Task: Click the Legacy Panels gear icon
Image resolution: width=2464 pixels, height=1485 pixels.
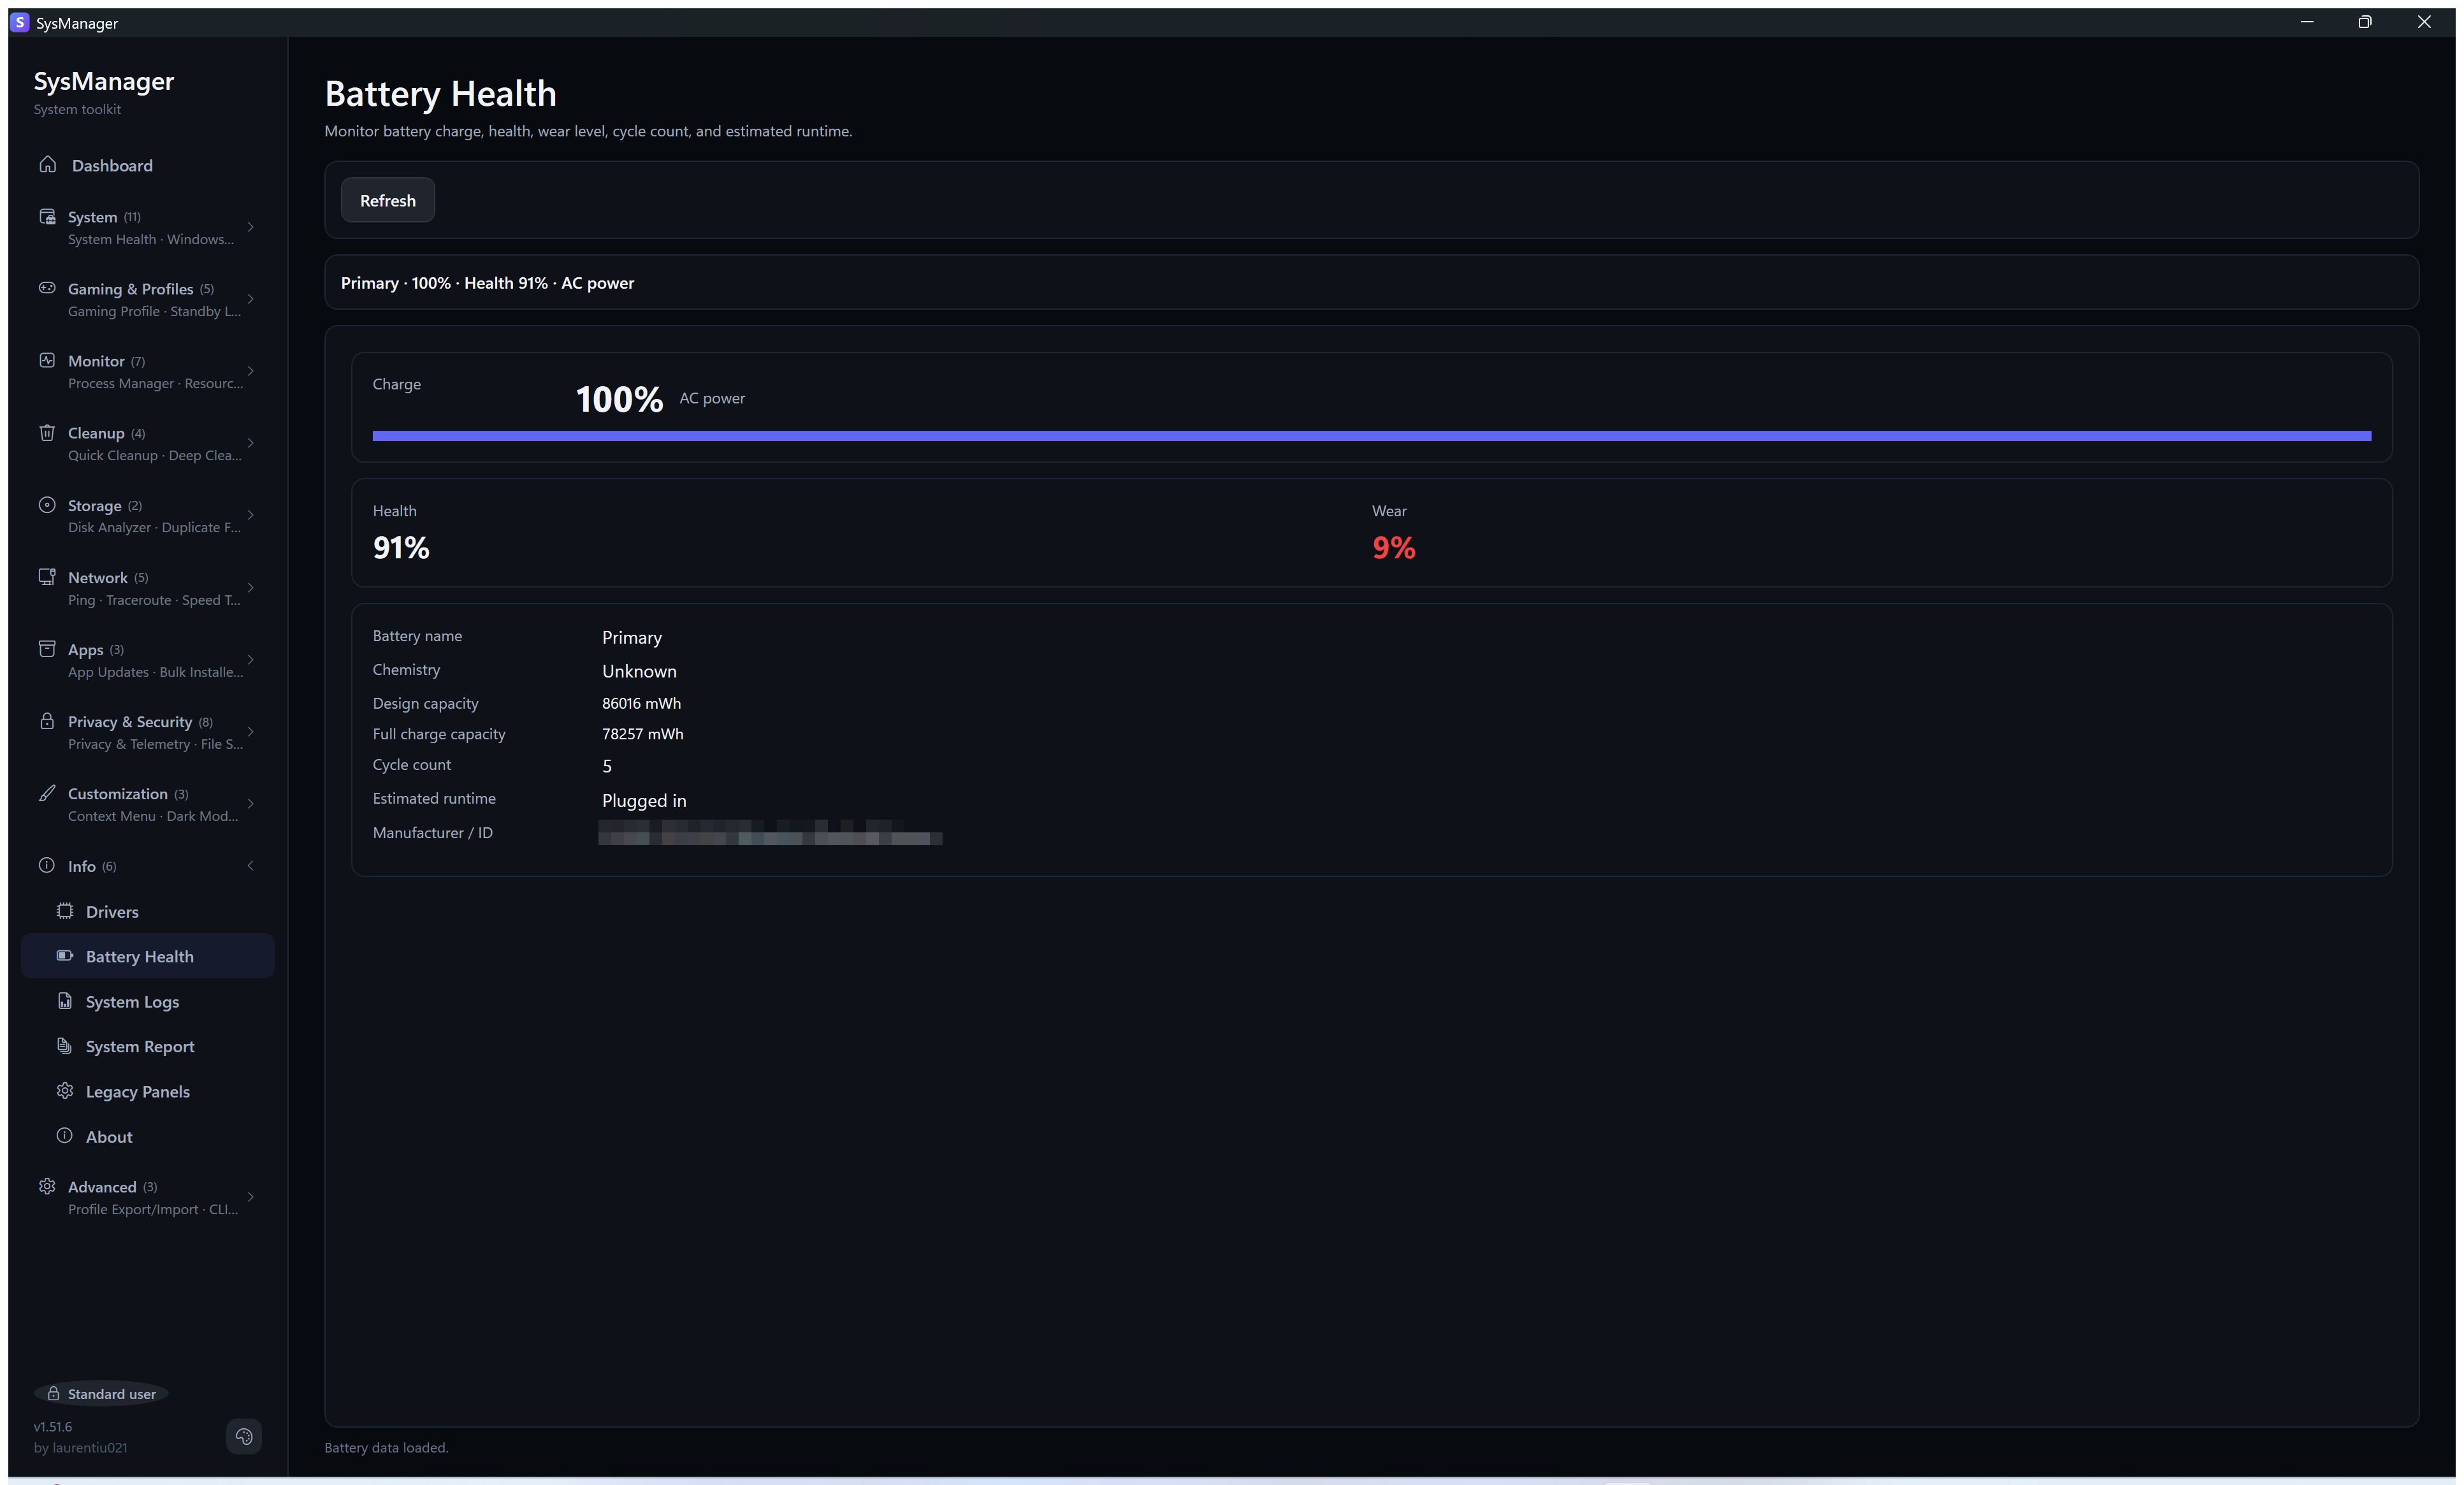Action: coord(65,1091)
